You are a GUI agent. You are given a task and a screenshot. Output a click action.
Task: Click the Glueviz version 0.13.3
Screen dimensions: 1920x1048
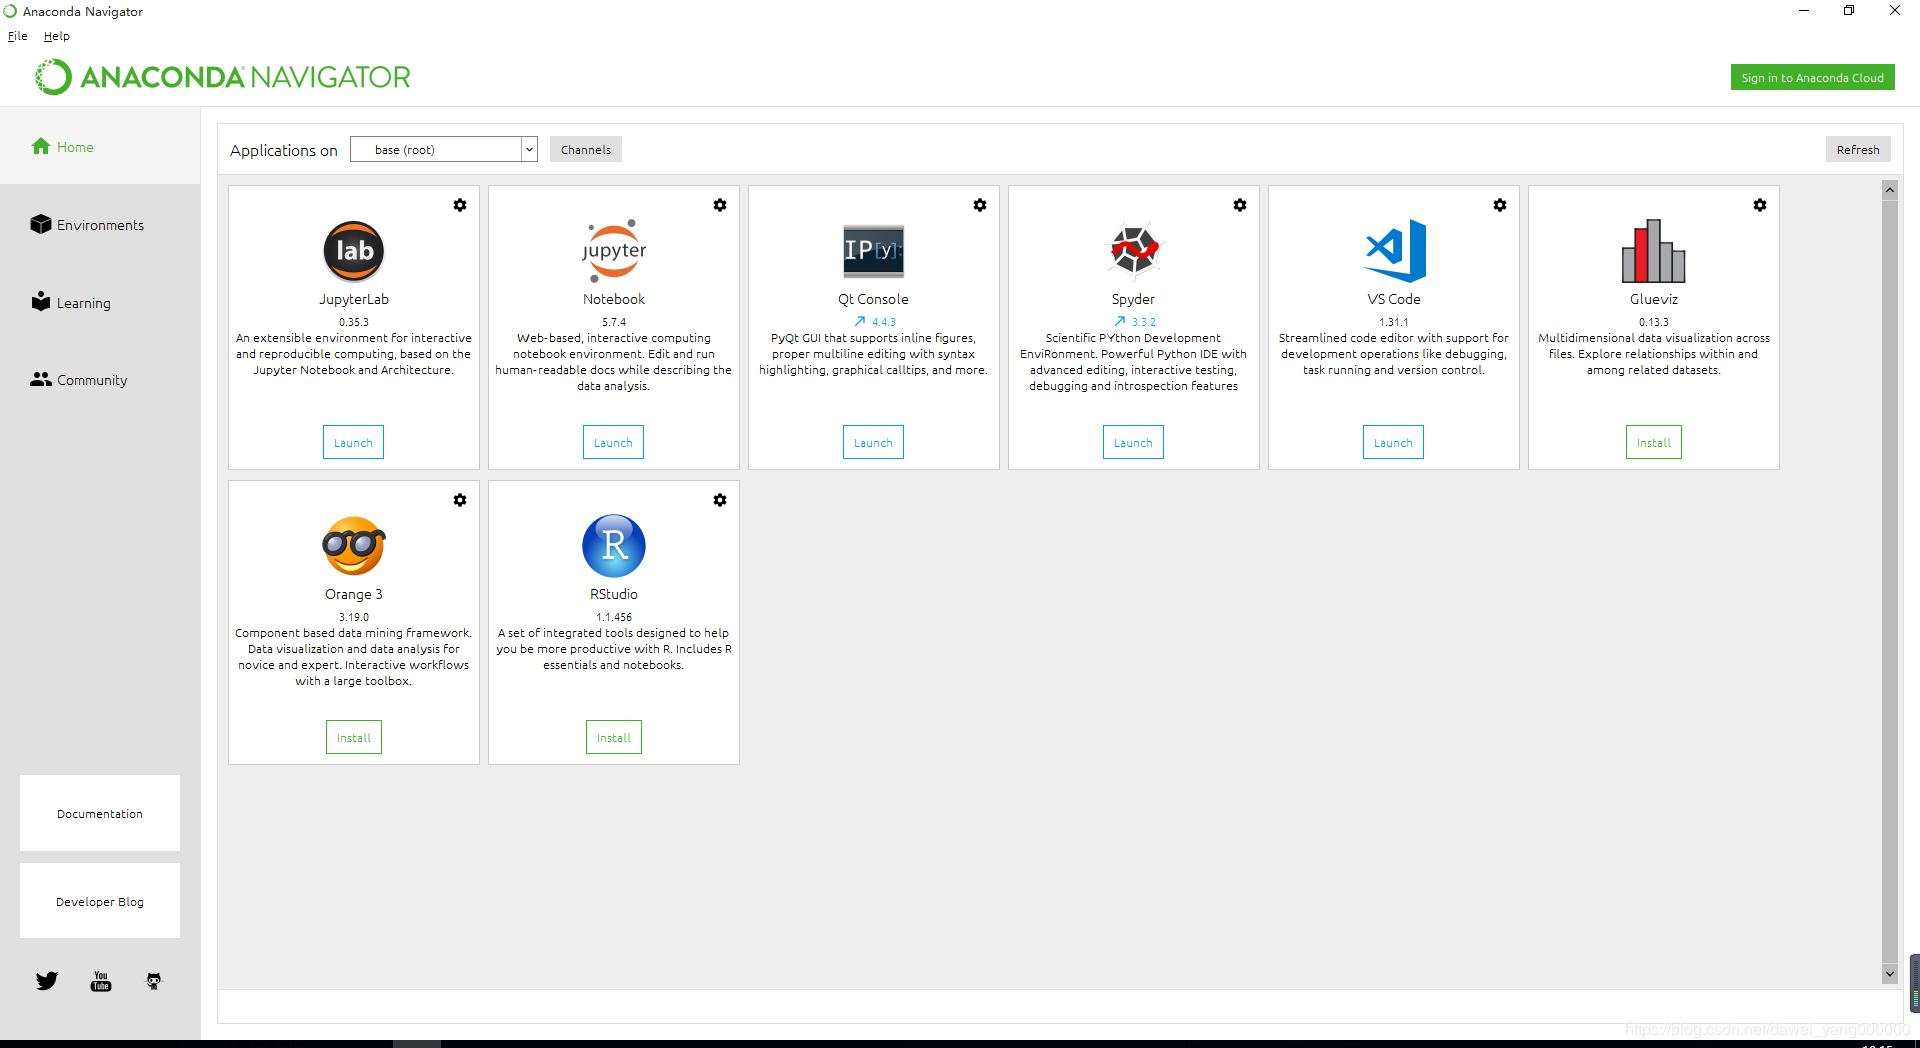1654,322
